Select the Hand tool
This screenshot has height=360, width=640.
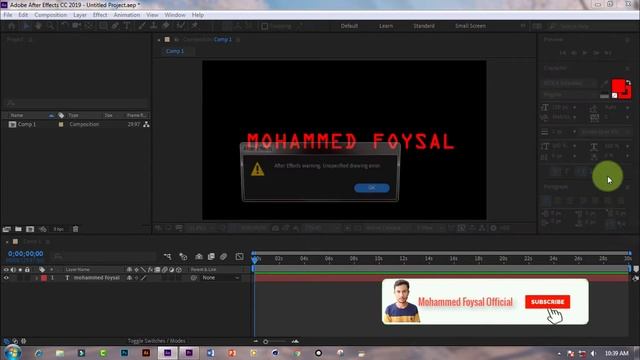pos(38,26)
